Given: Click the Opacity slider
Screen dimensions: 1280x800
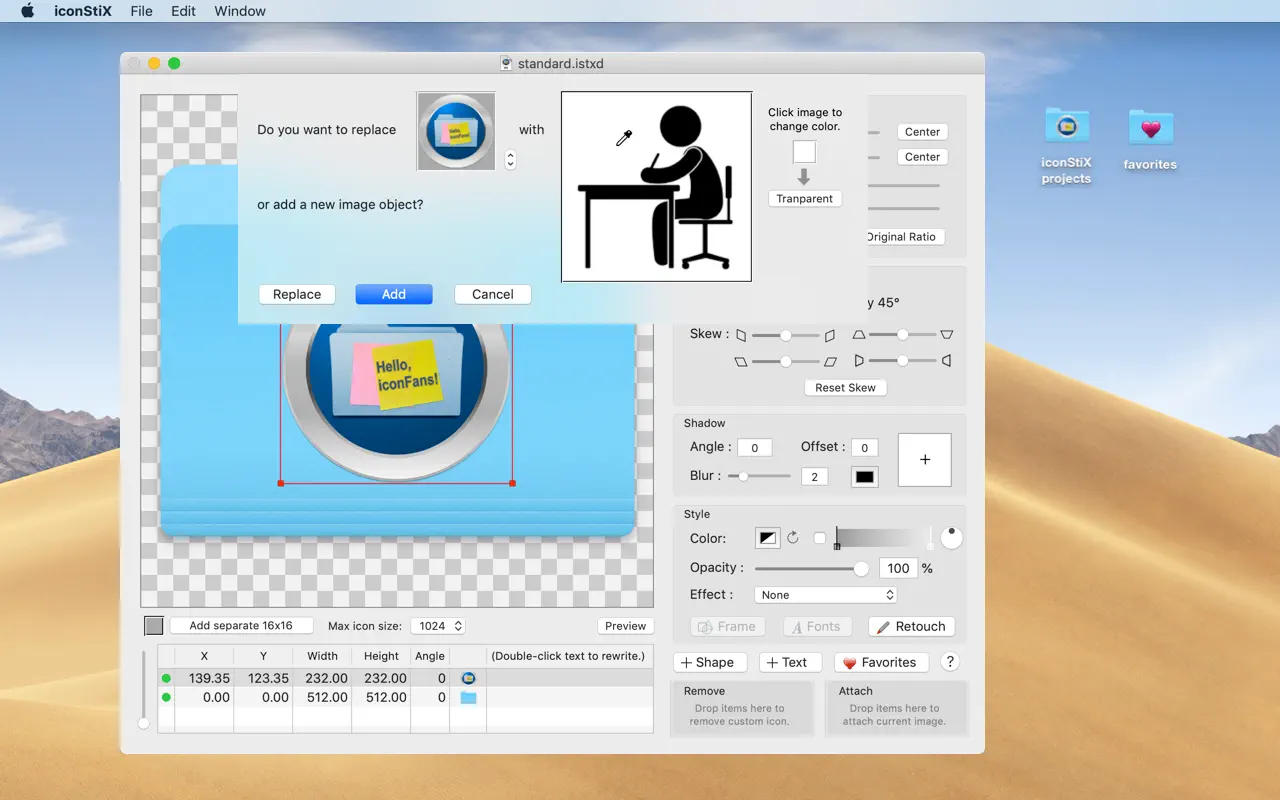Looking at the screenshot, I should pyautogui.click(x=812, y=568).
